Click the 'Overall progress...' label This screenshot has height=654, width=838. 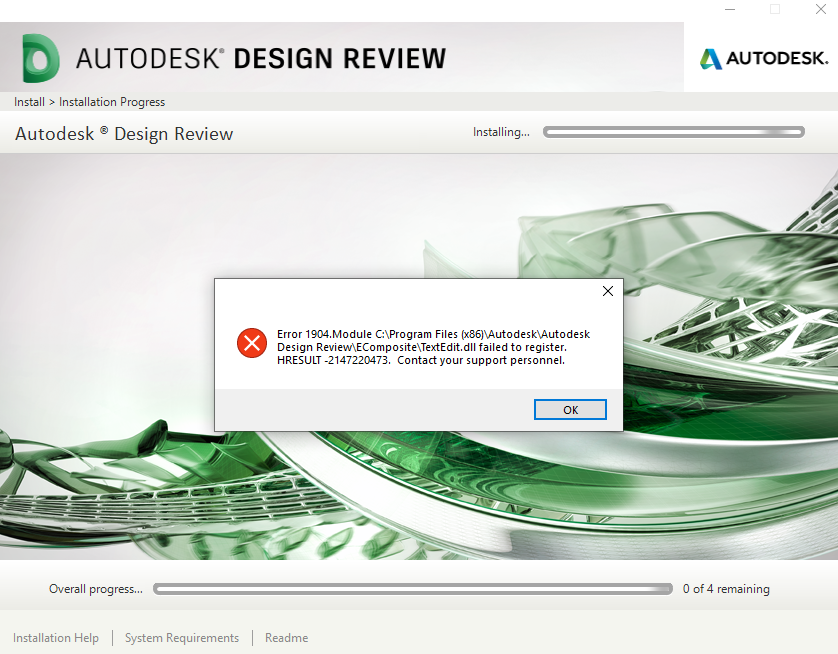[x=96, y=589]
